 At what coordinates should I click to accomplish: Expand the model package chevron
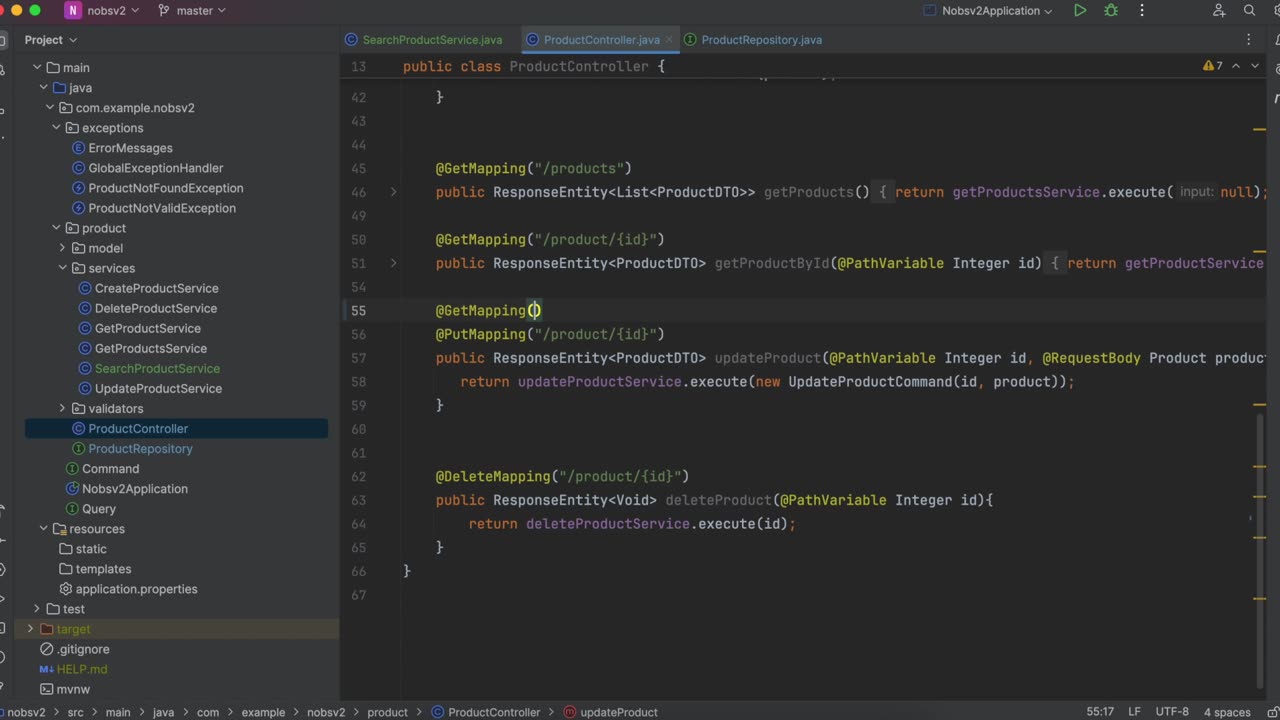tap(62, 248)
